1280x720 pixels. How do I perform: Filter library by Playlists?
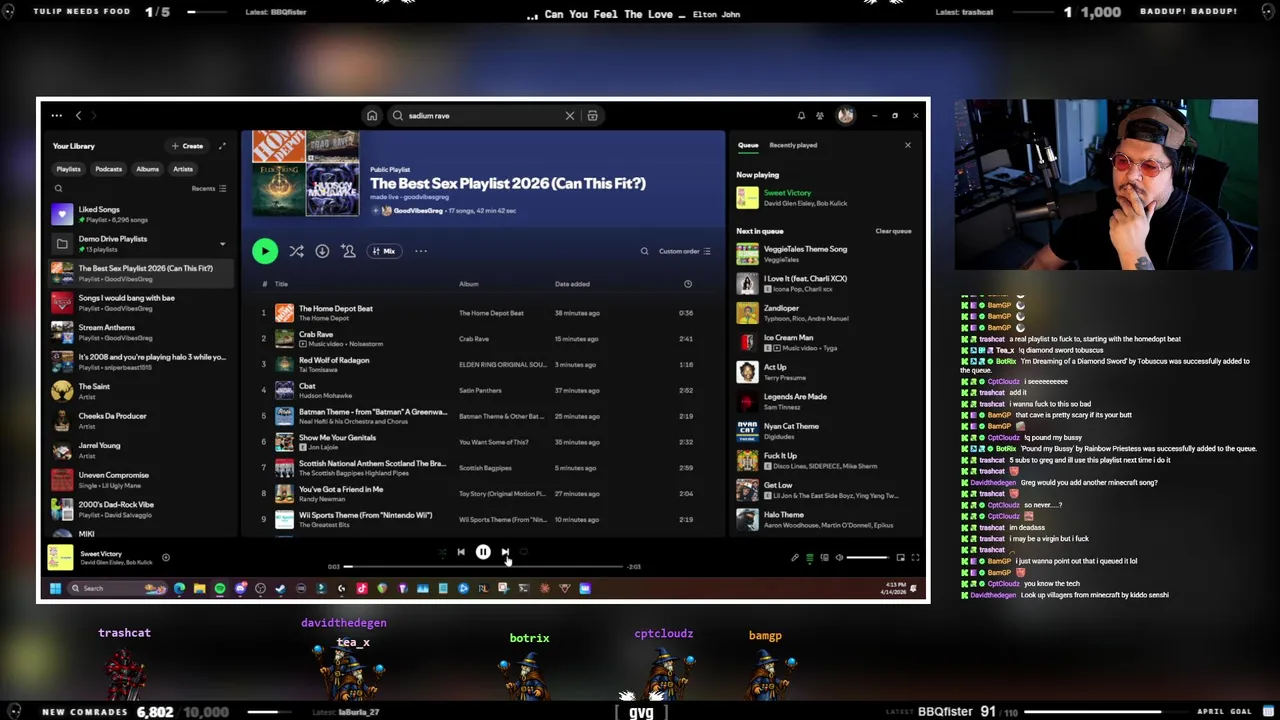click(x=68, y=169)
